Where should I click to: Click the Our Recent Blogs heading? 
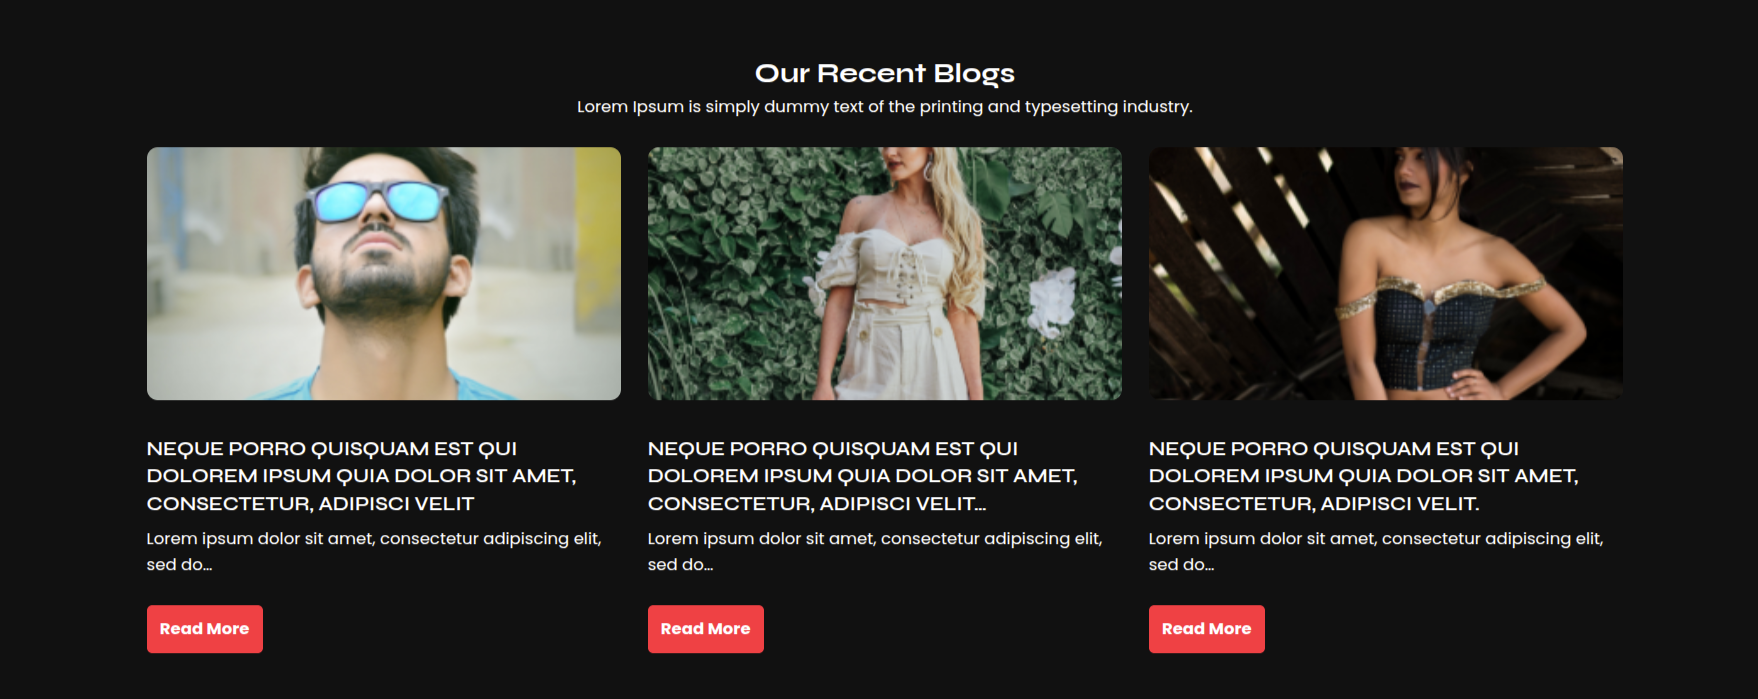[885, 73]
